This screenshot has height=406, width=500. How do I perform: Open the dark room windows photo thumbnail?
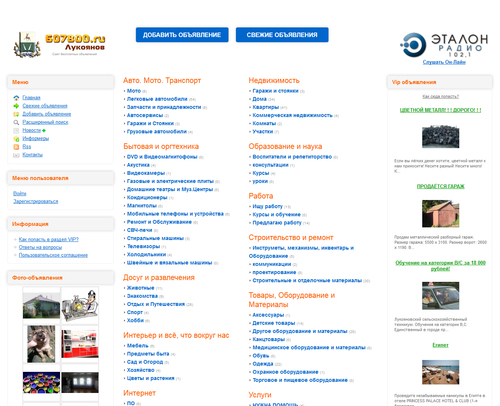80,383
